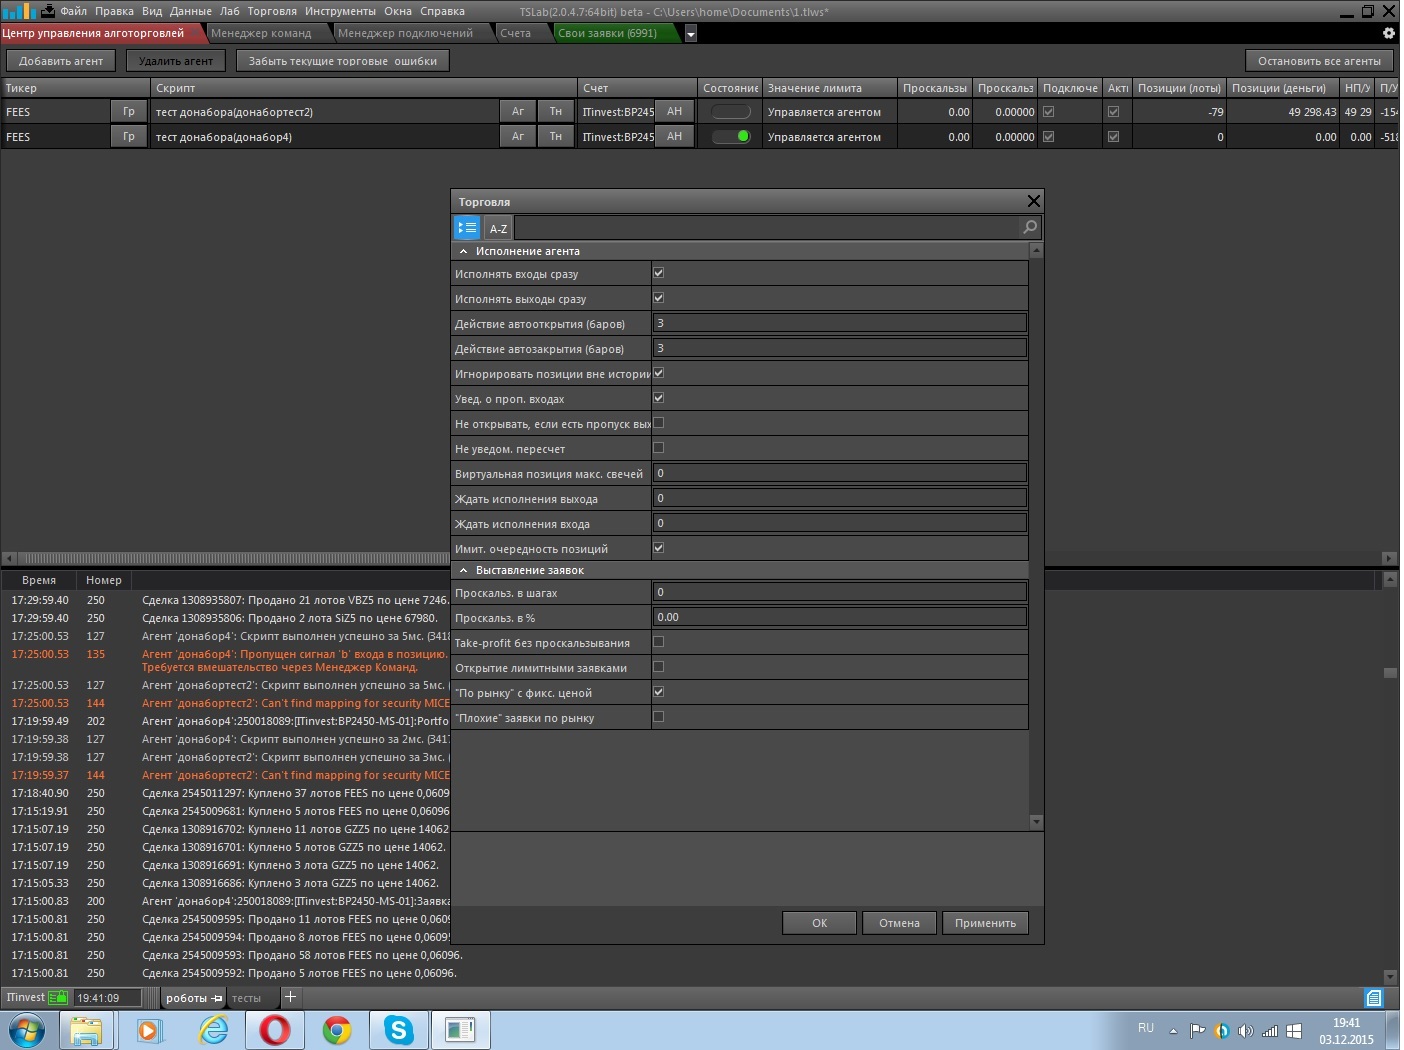
Task: Switch to the Счета tab
Action: tap(516, 33)
